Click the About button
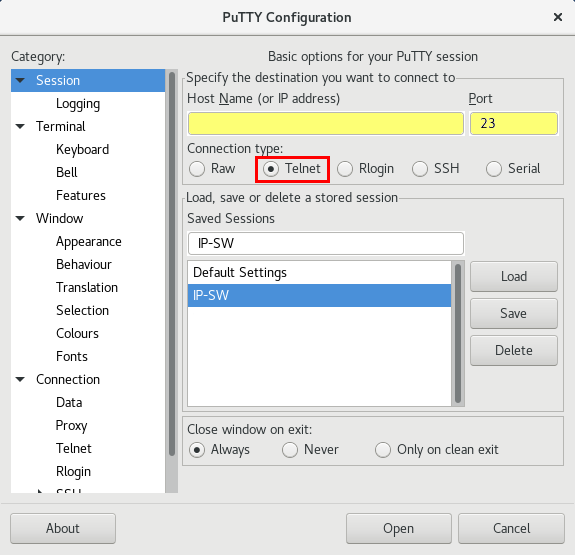The image size is (575, 555). 63,529
